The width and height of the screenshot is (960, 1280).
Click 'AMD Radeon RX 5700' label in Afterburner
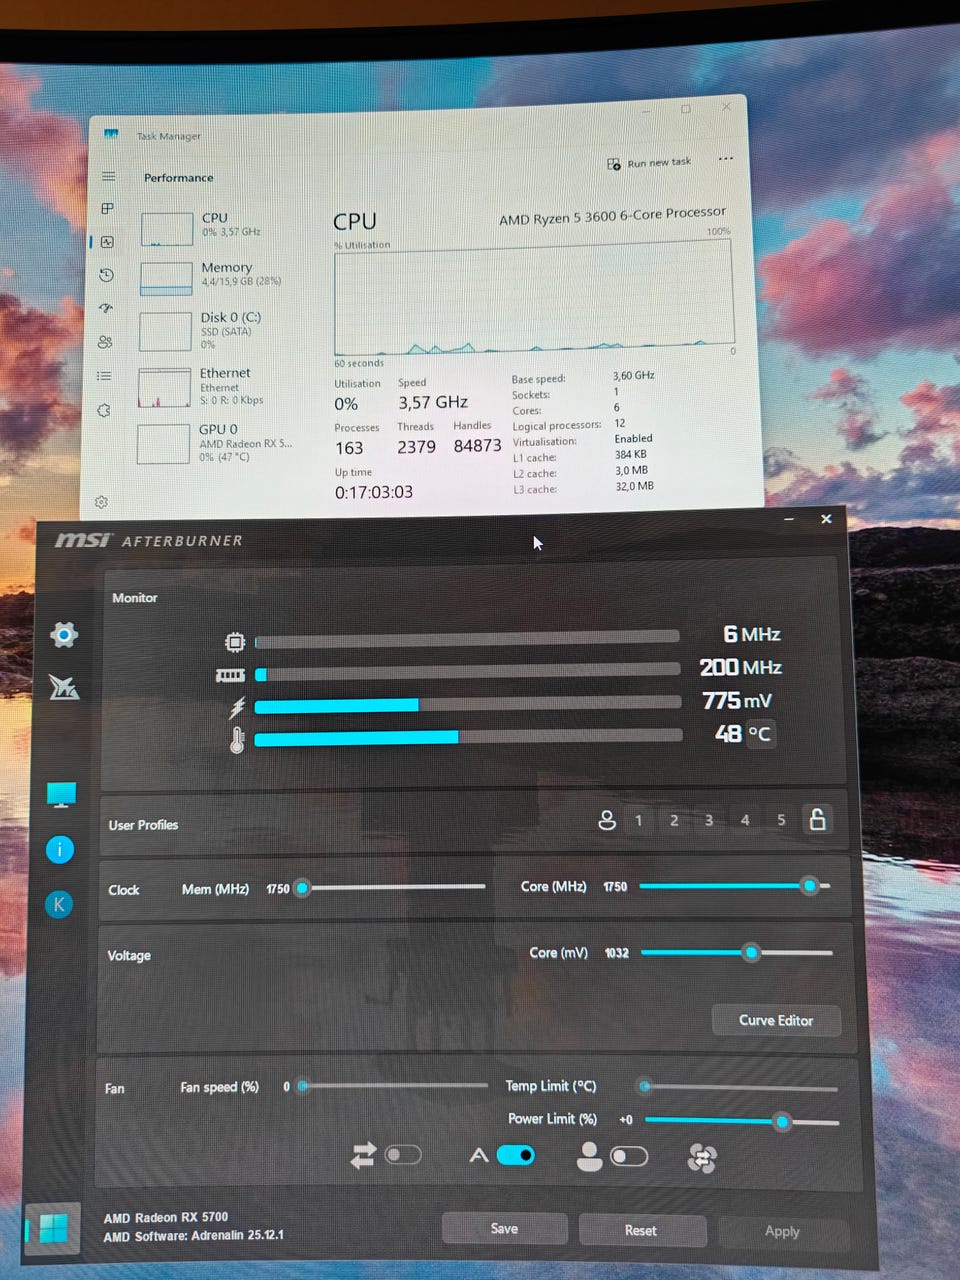(x=166, y=1217)
